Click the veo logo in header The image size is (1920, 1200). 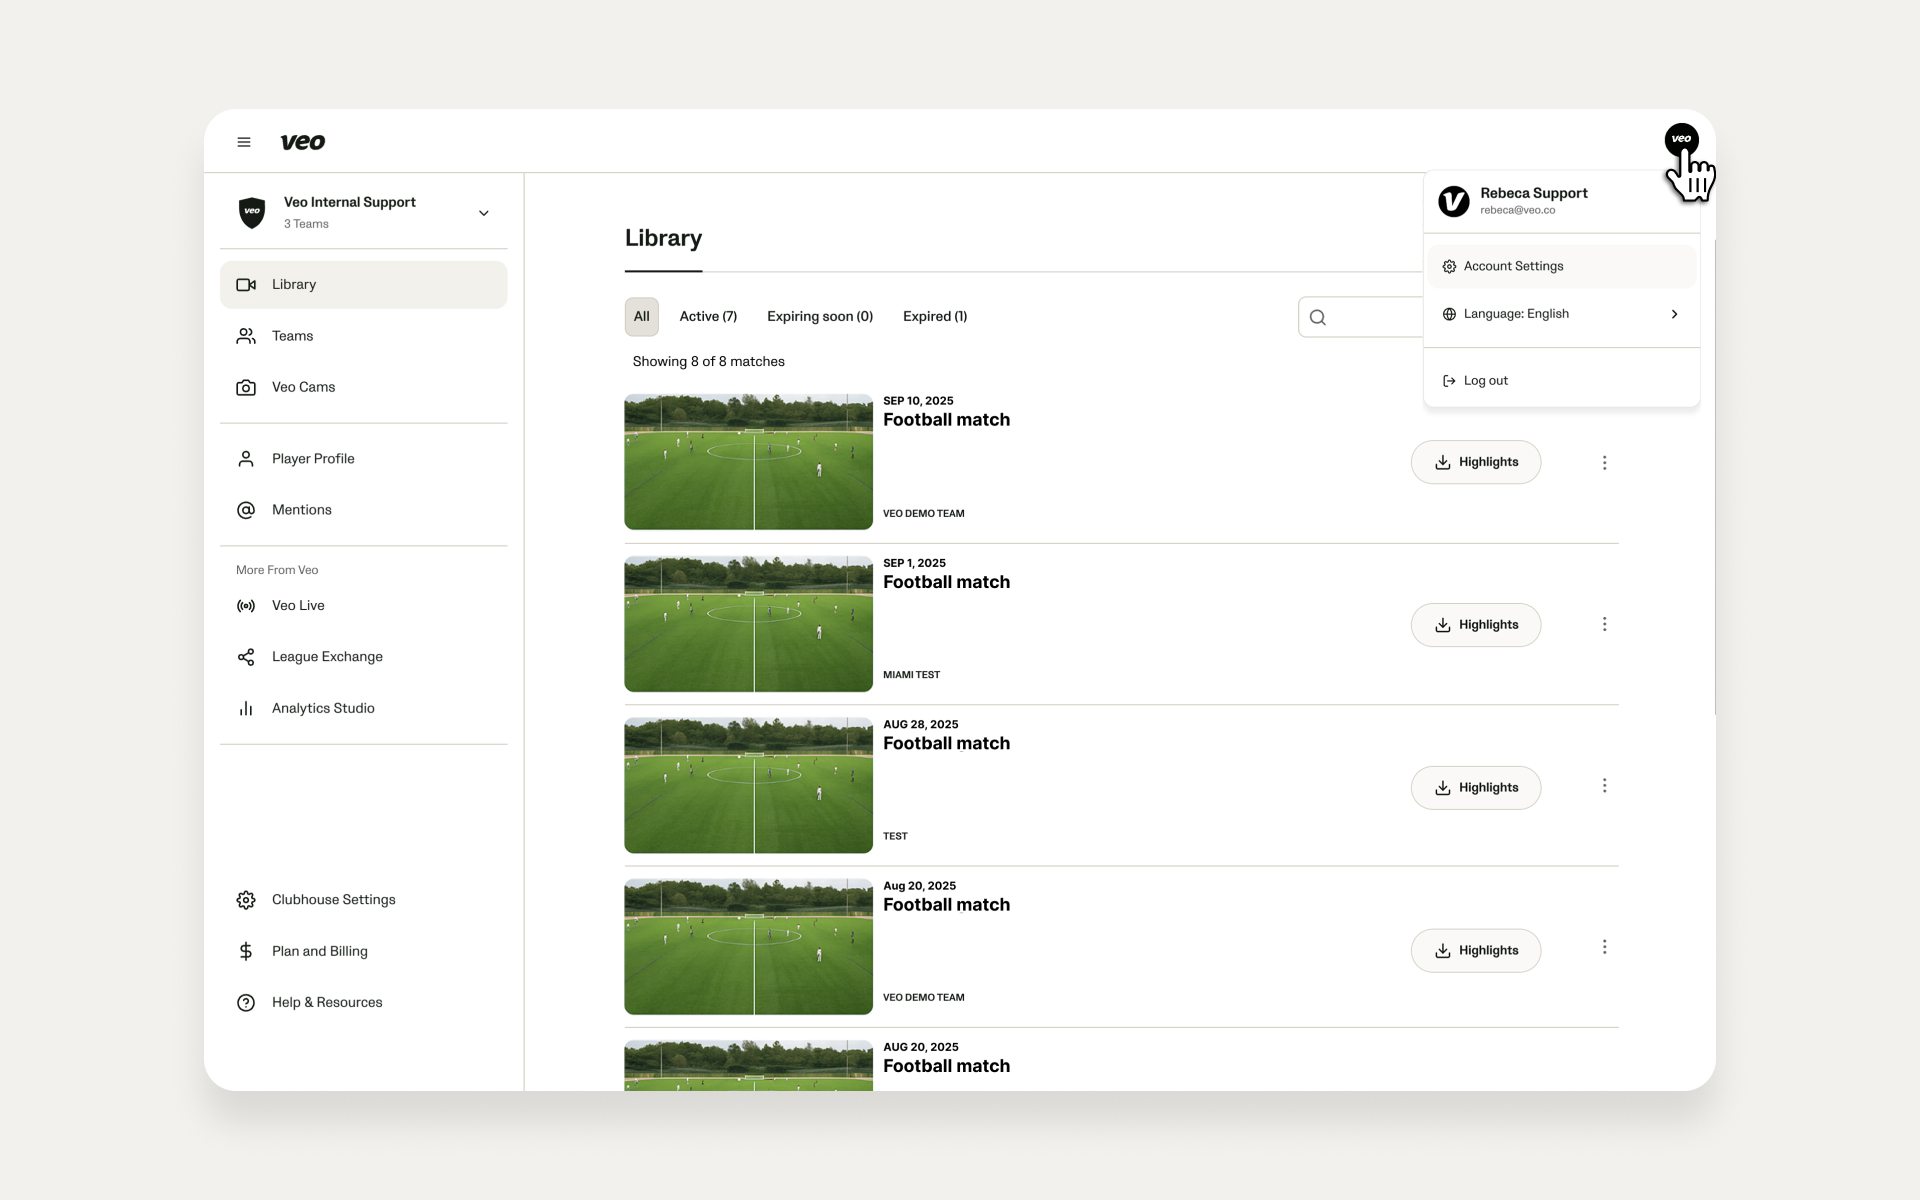[302, 142]
